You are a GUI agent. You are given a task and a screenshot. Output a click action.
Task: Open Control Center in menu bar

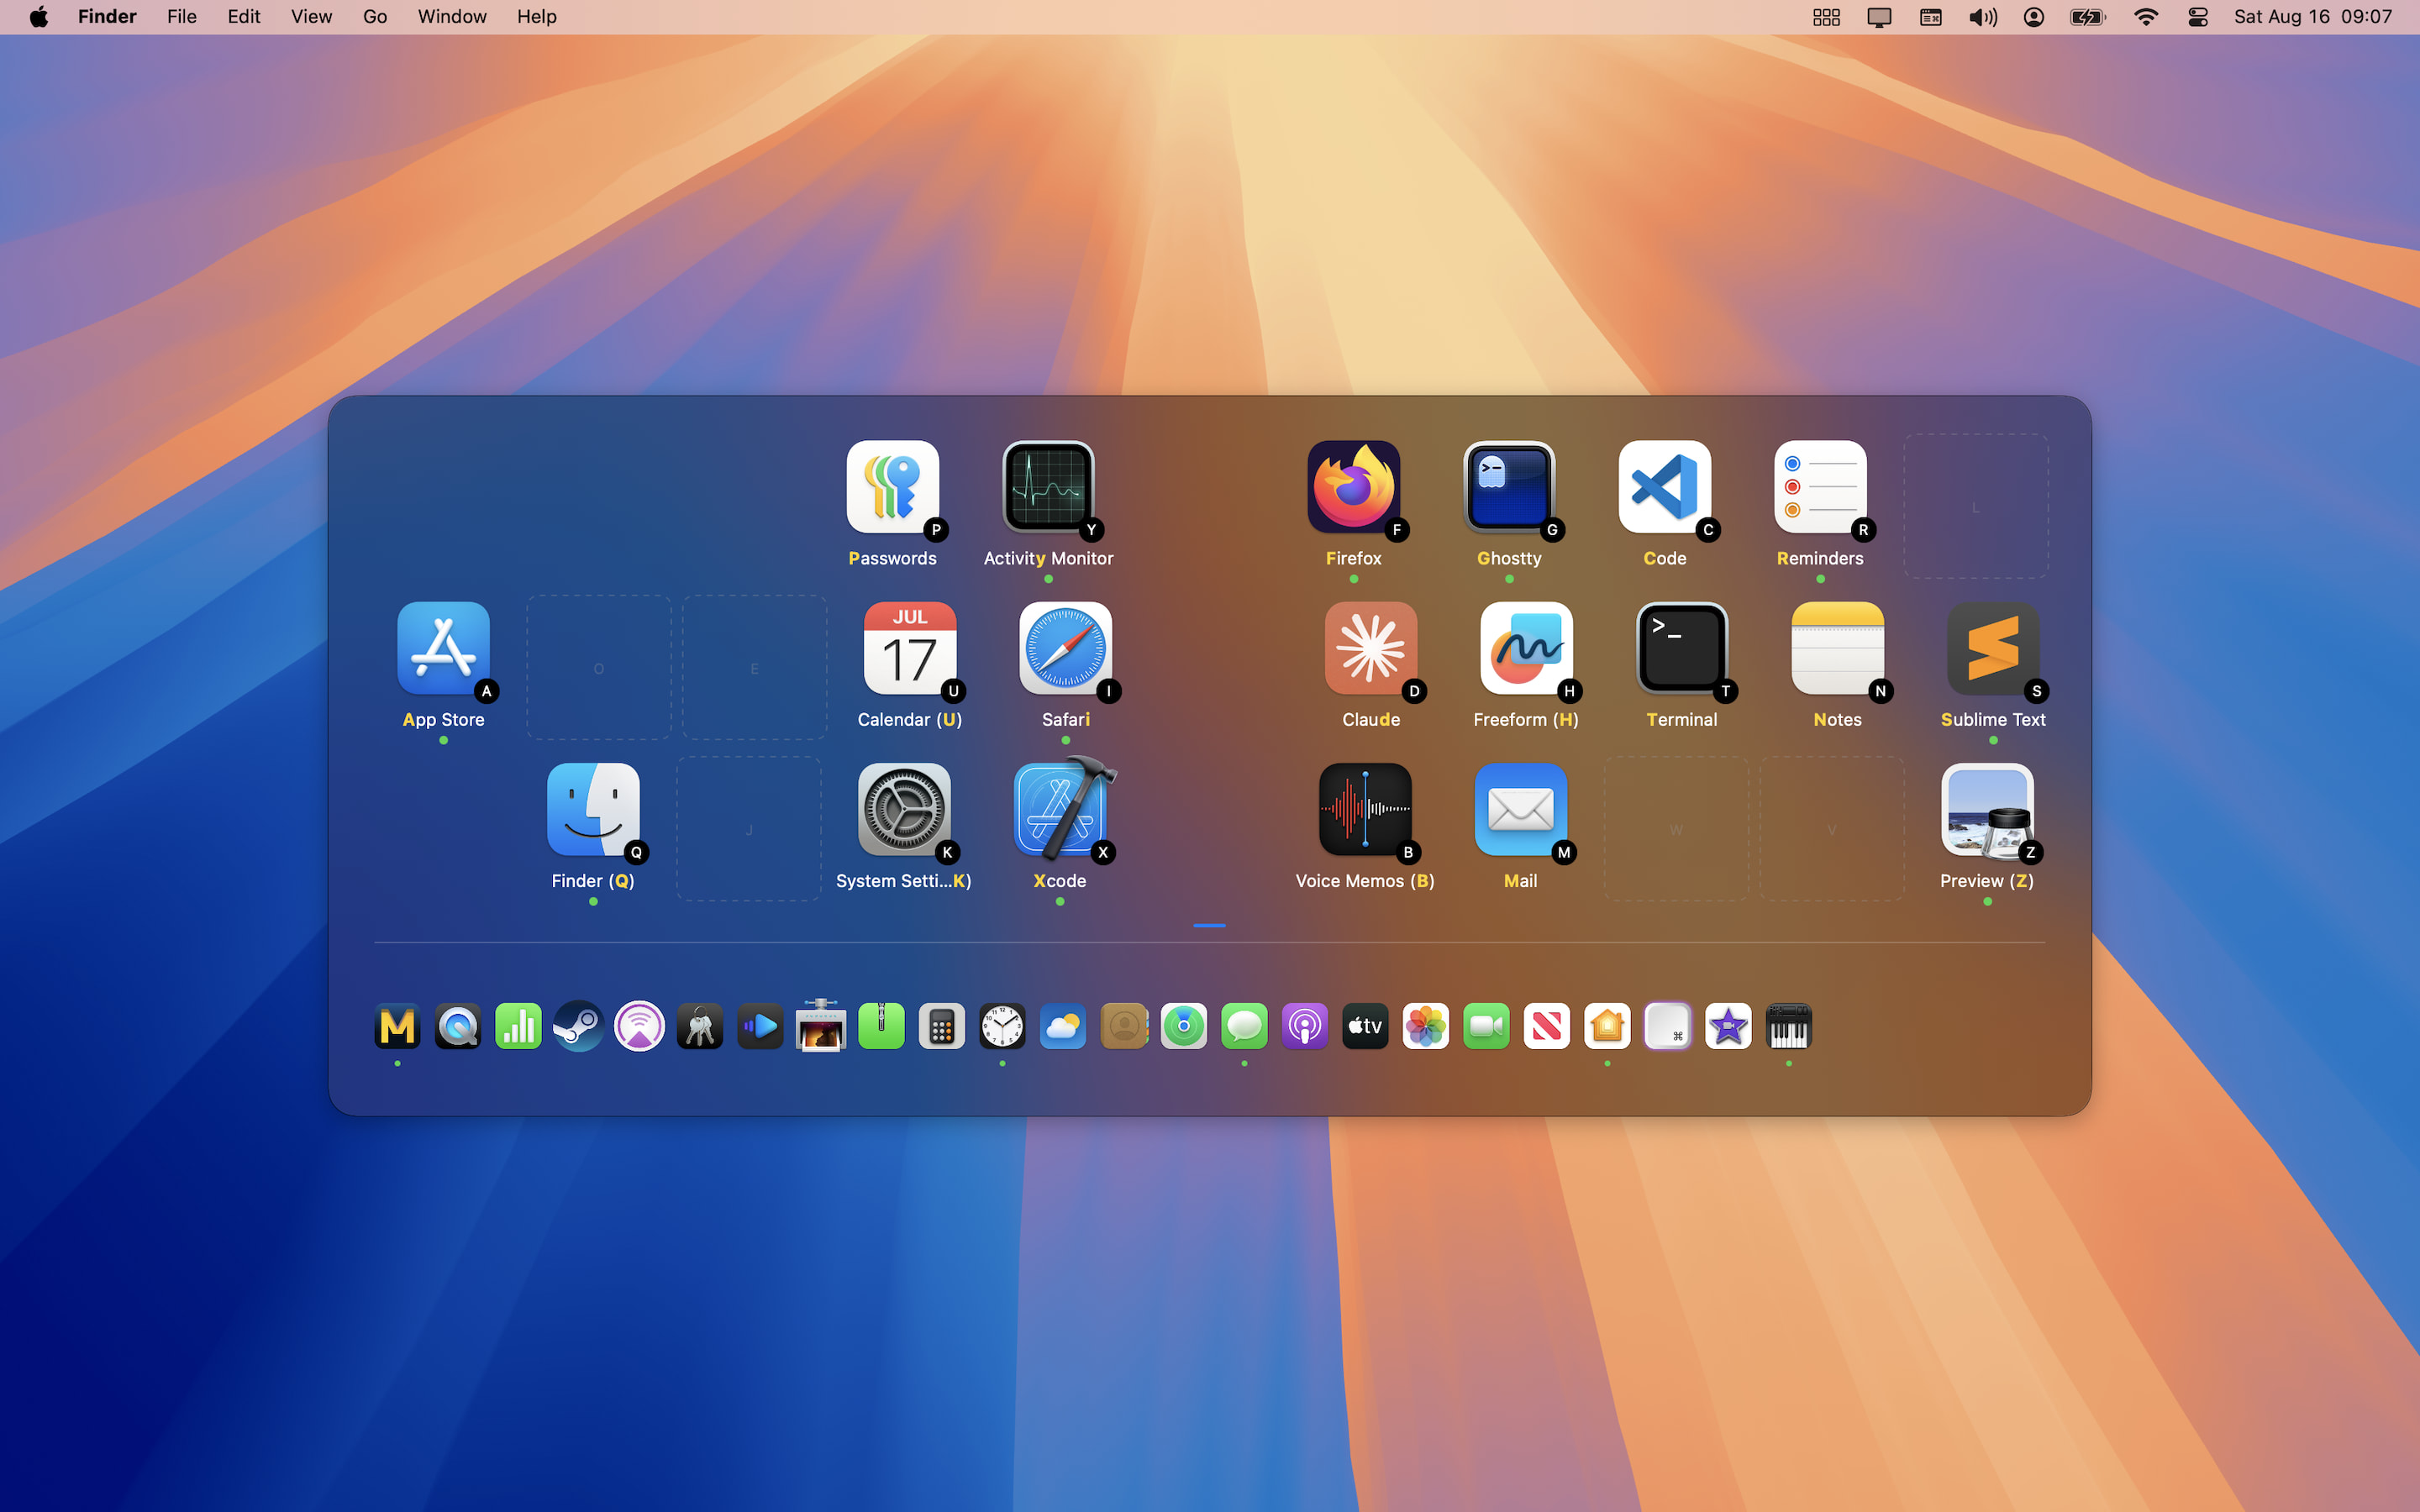click(2197, 17)
